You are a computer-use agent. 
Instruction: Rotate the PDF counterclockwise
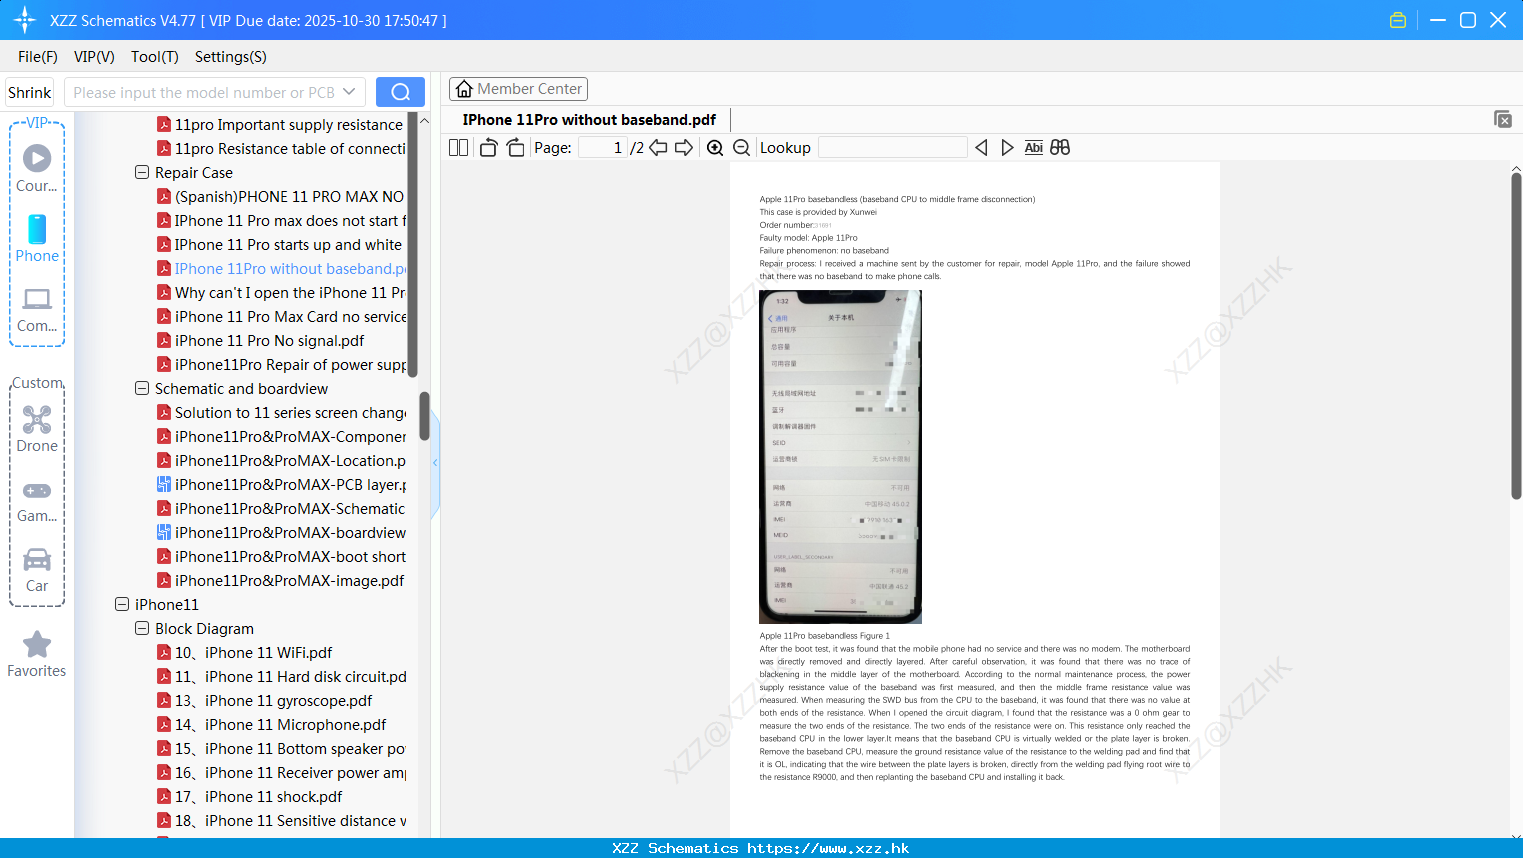(488, 148)
